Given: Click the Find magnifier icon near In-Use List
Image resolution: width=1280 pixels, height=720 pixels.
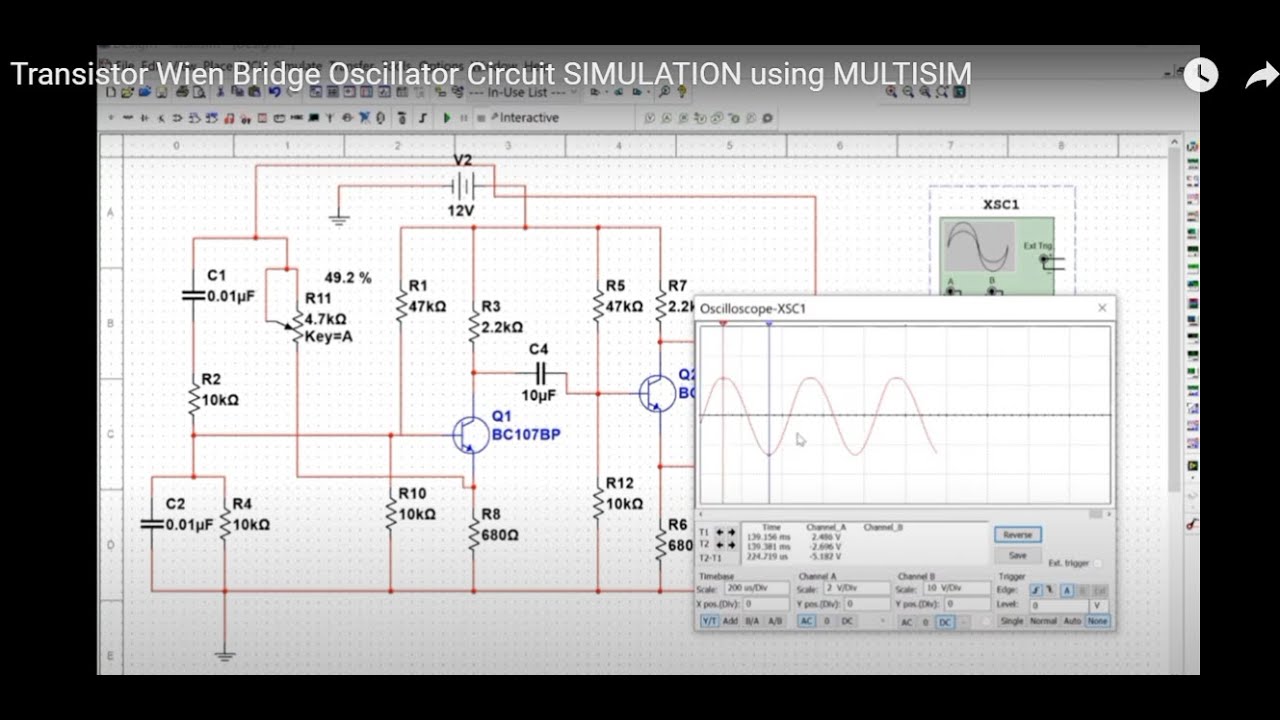Looking at the screenshot, I should coord(664,92).
